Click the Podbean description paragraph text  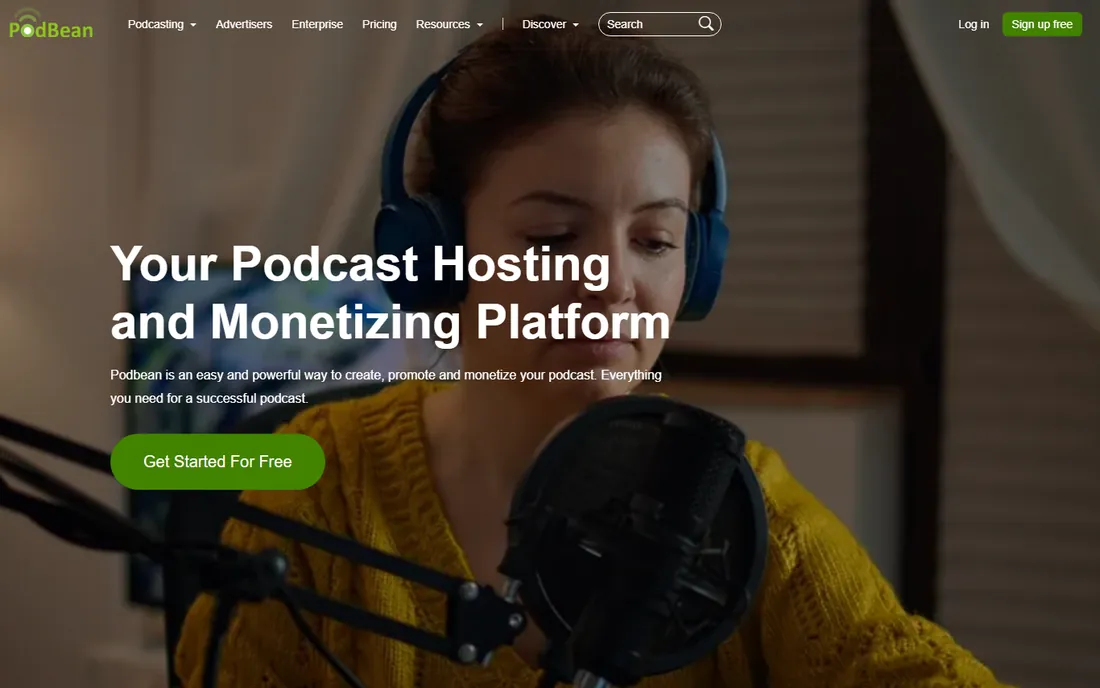[x=386, y=386]
